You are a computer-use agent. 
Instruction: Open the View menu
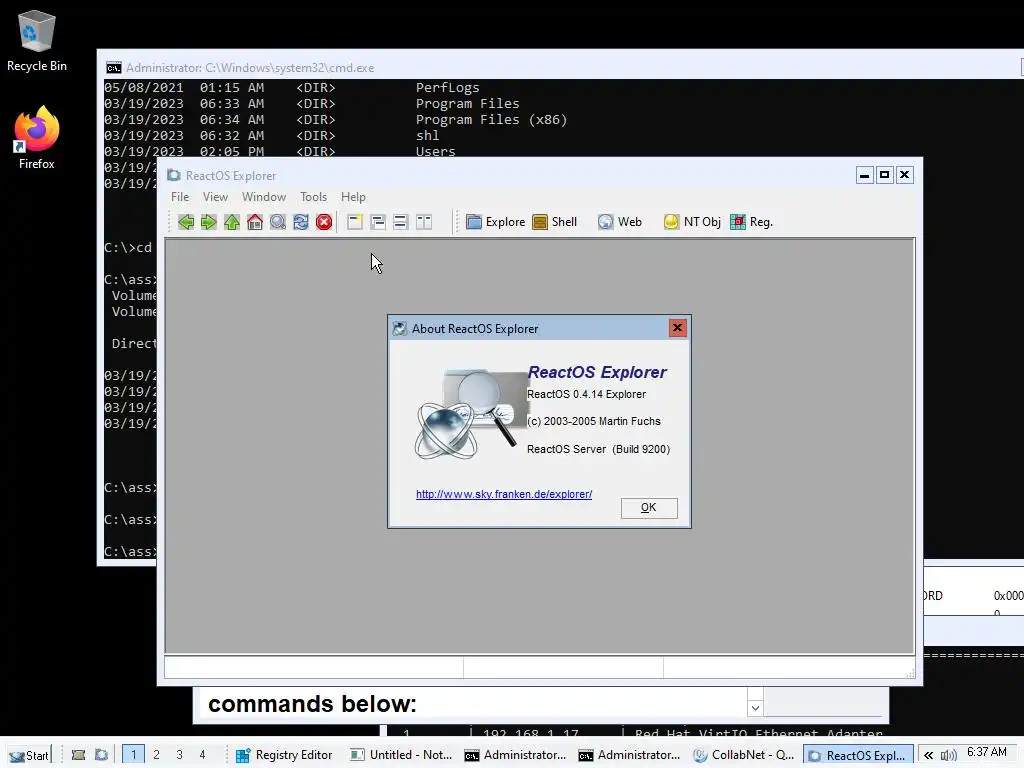click(x=215, y=197)
